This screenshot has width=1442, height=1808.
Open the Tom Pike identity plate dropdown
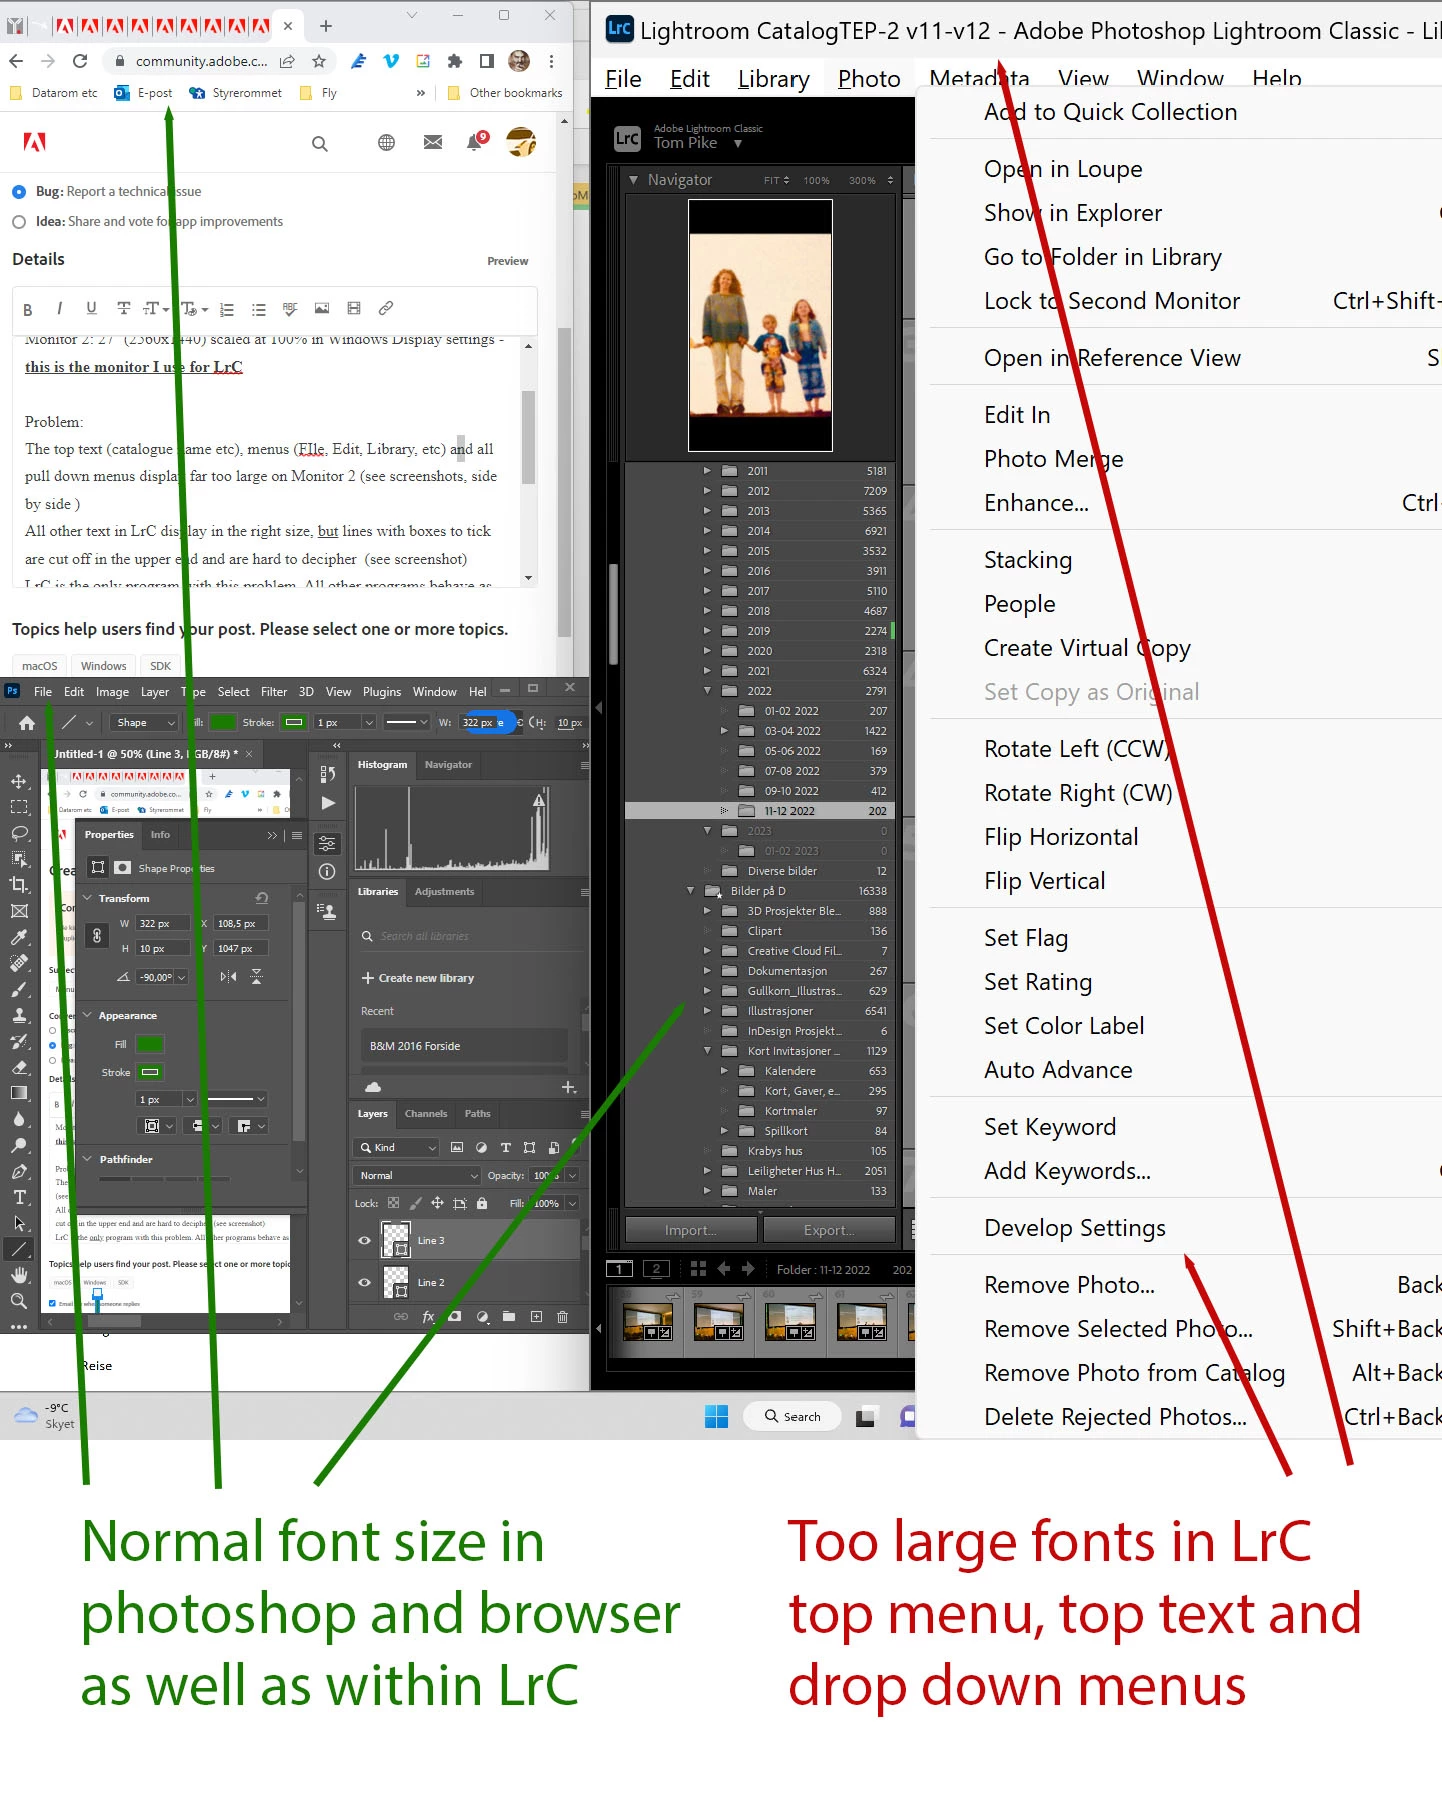point(738,143)
